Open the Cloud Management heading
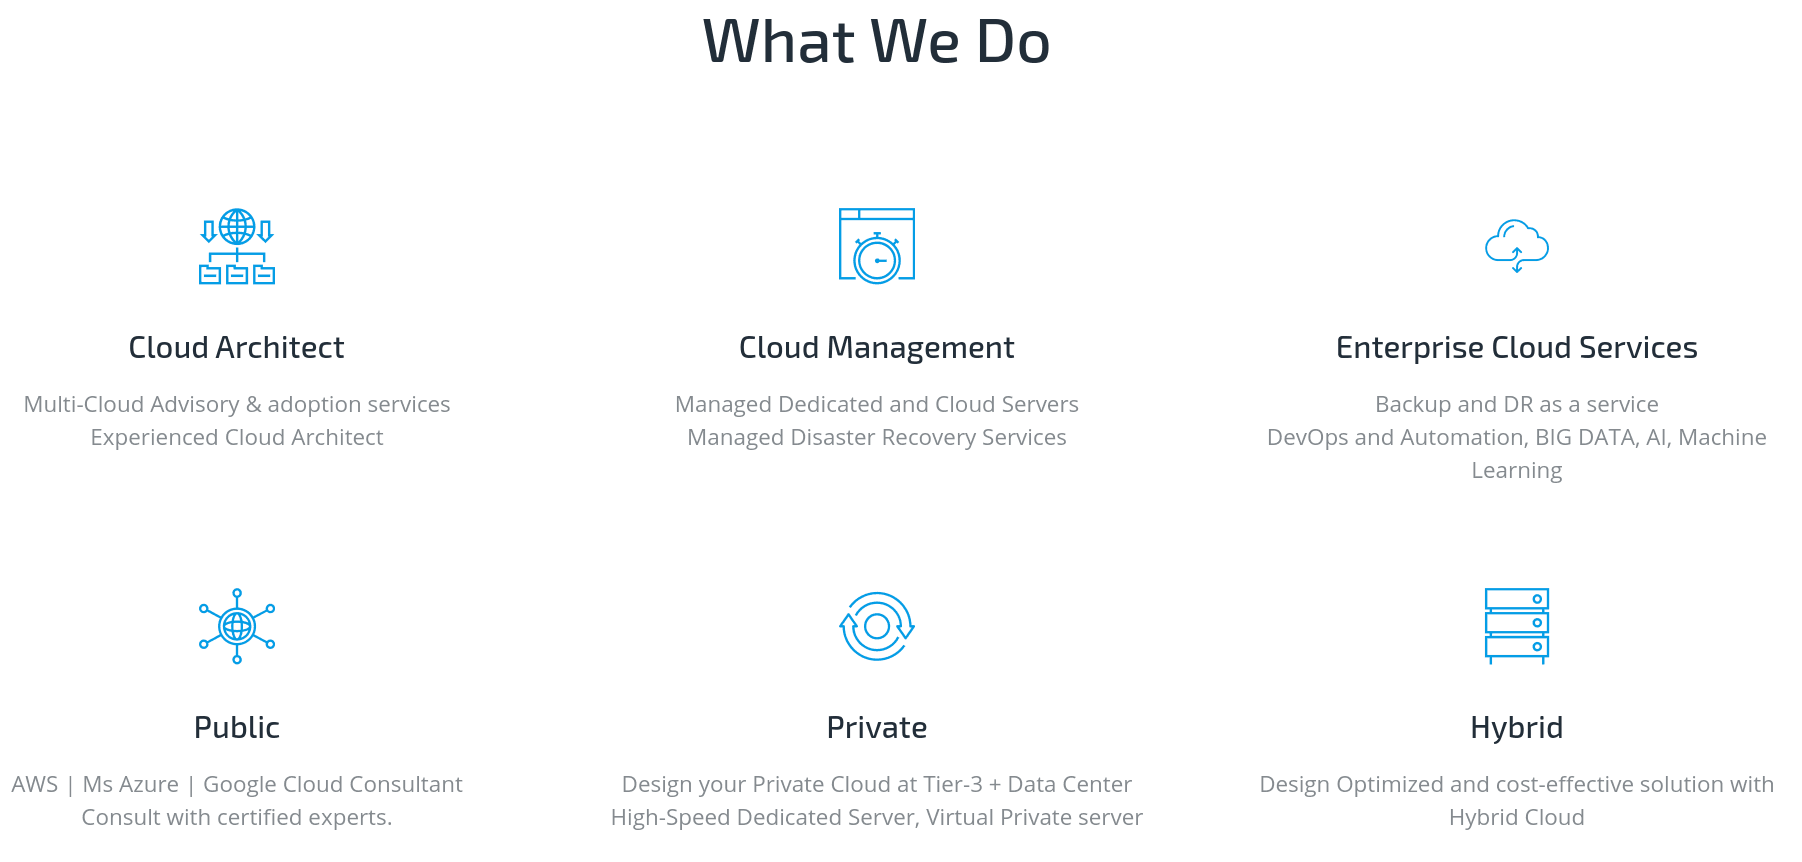 [x=877, y=347]
